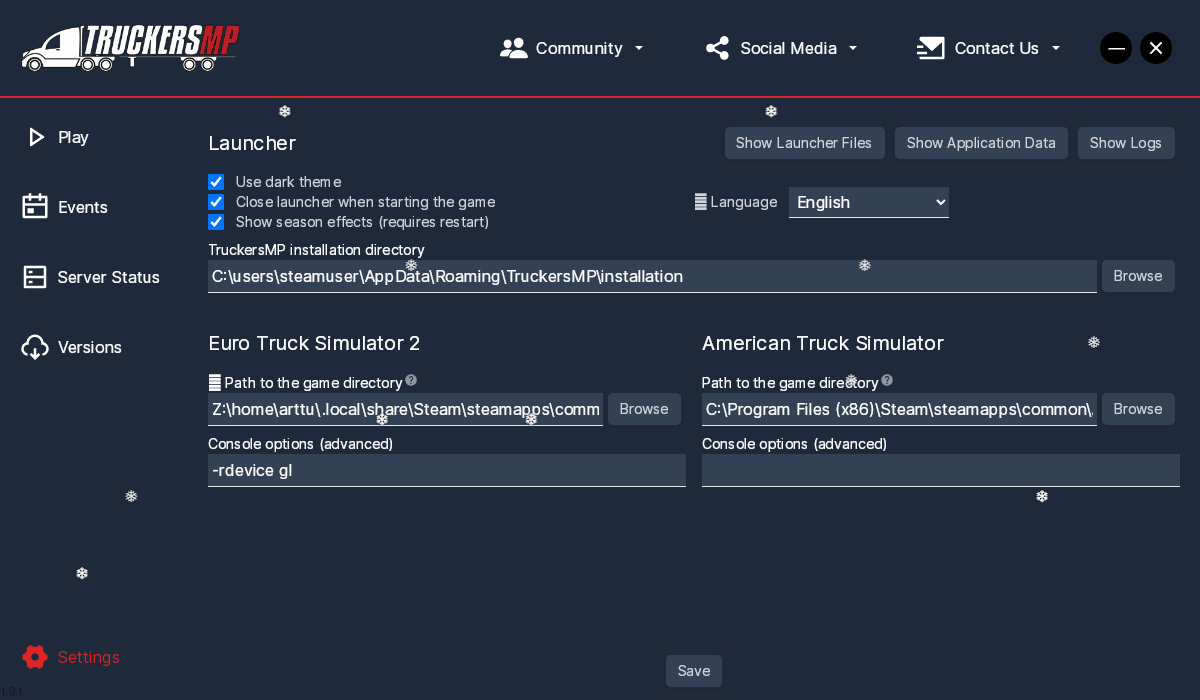Click the Play triangle icon in sidebar
The image size is (1200, 700).
pos(36,137)
